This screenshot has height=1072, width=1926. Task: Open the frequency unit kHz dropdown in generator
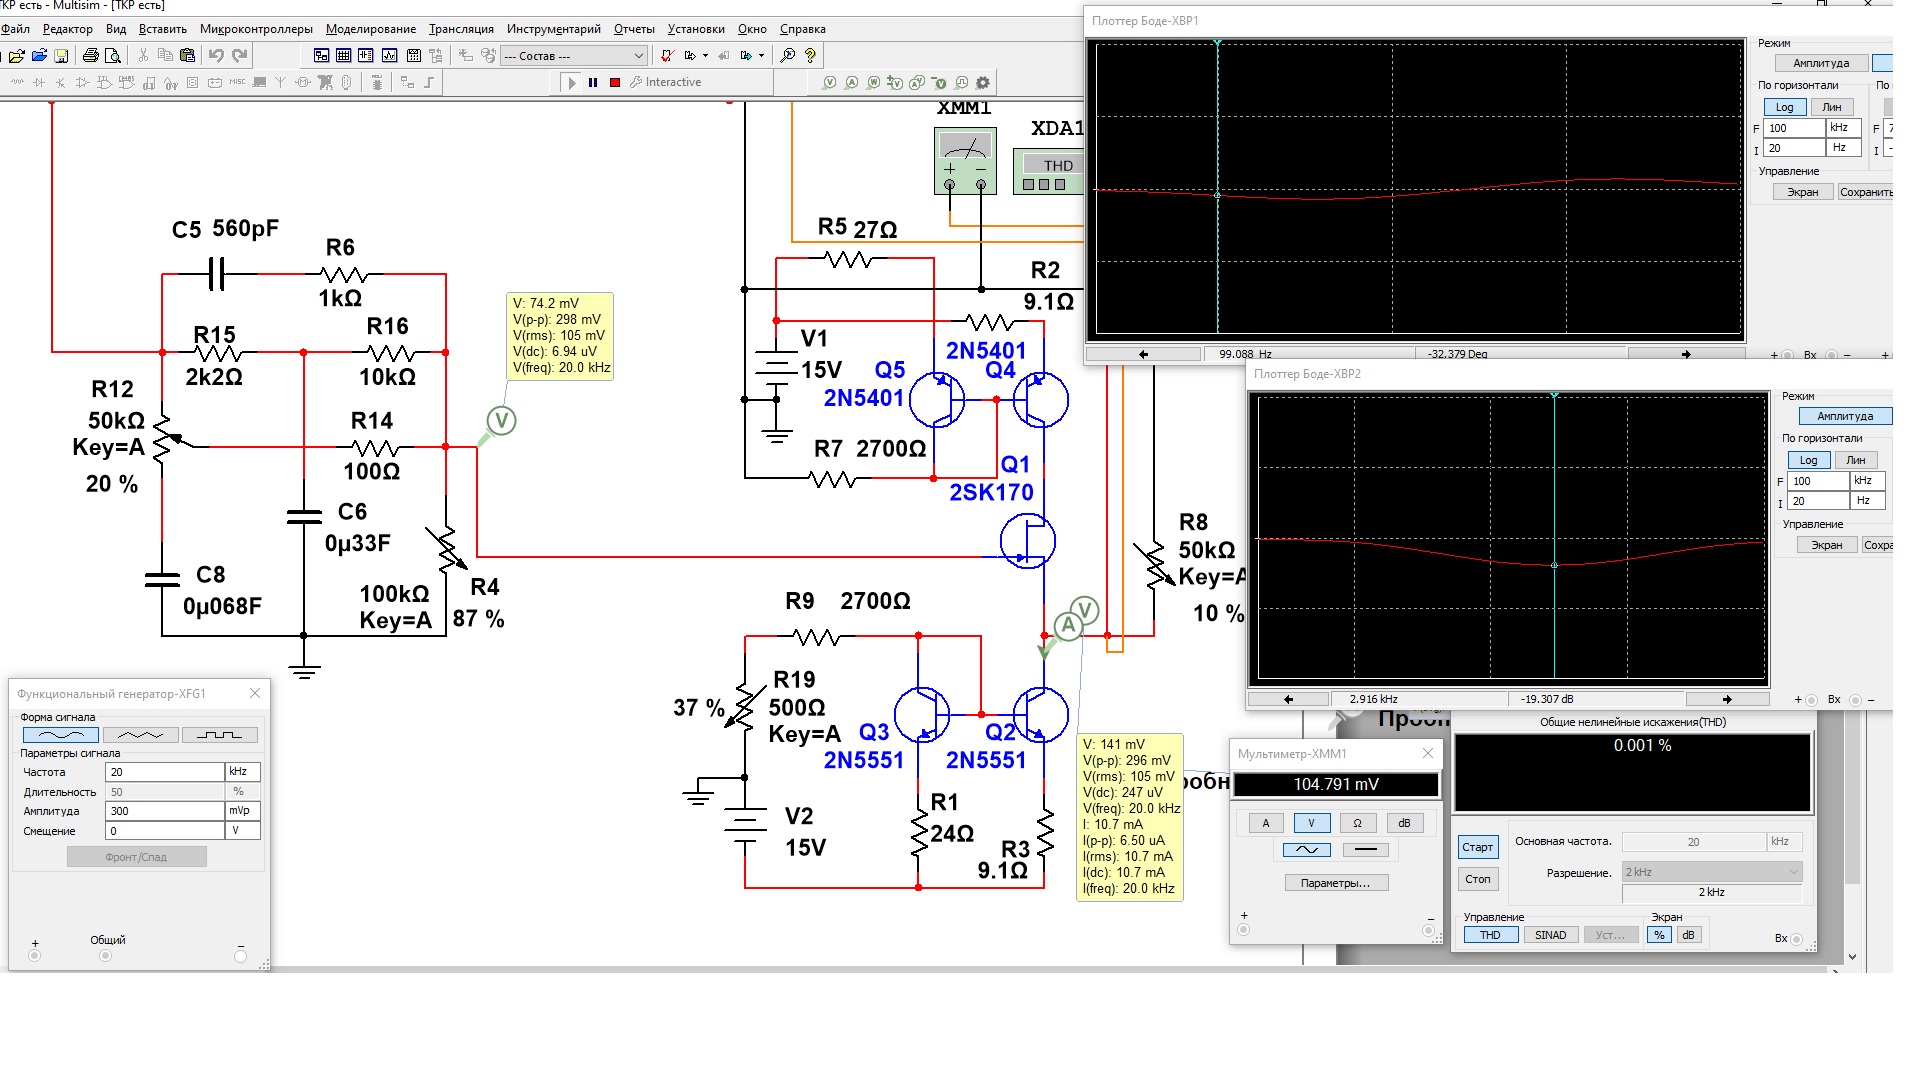tap(243, 772)
